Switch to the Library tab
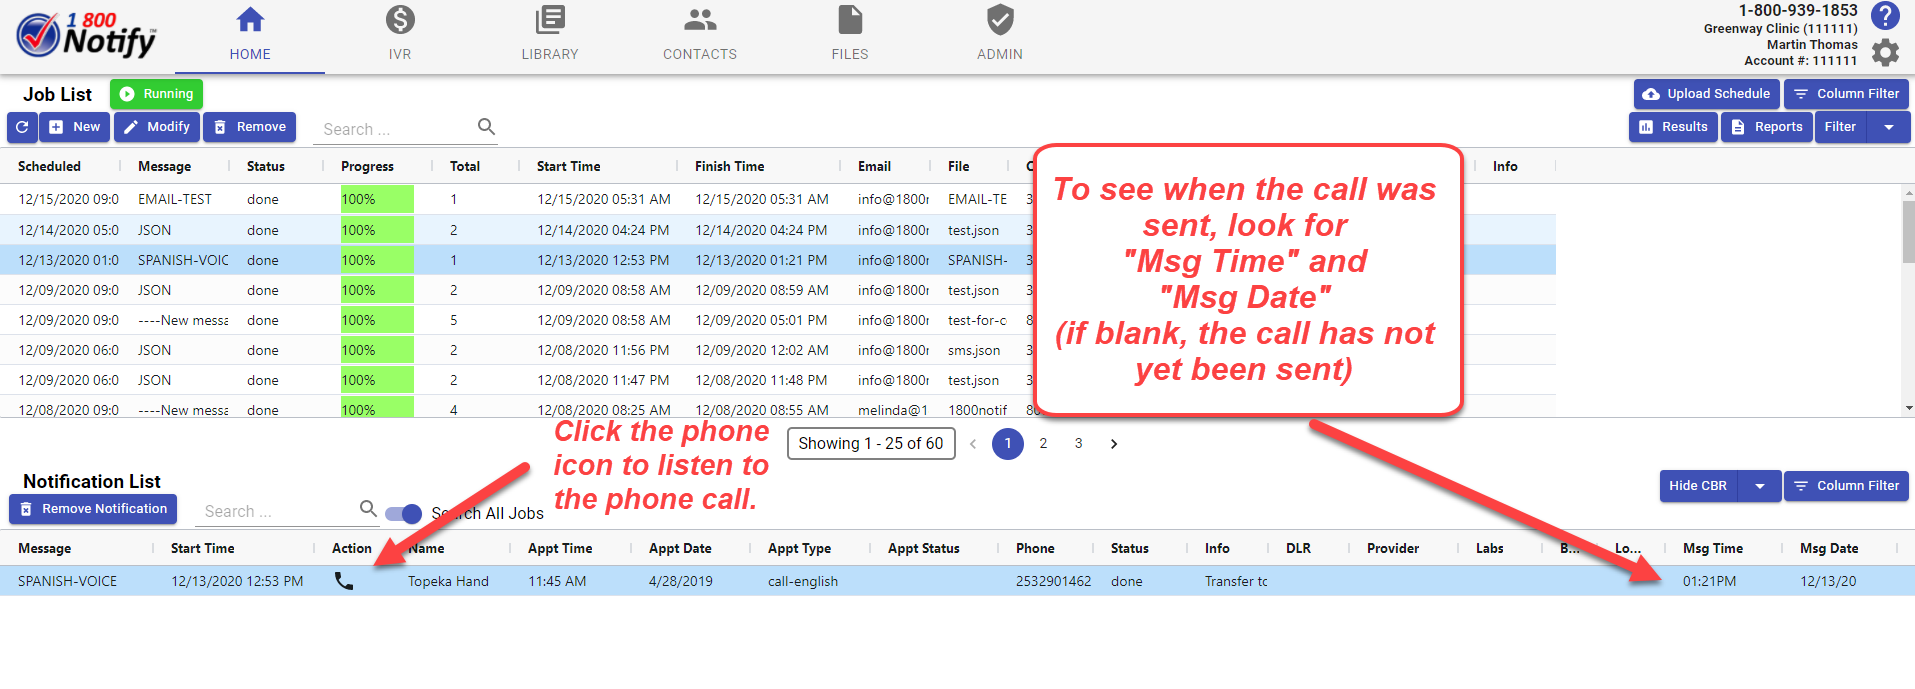Image resolution: width=1915 pixels, height=689 pixels. point(550,34)
